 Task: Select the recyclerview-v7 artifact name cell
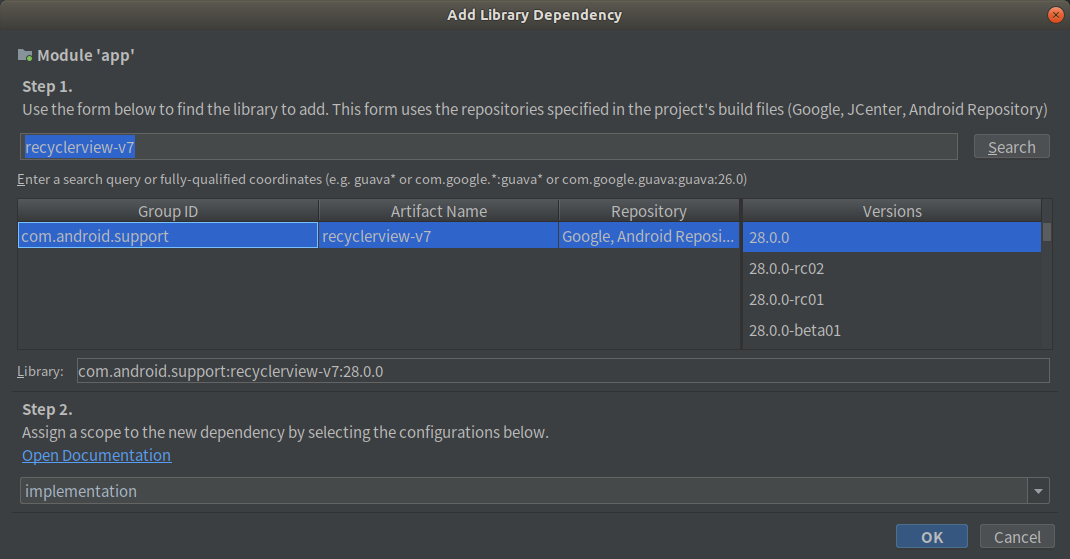tap(438, 235)
